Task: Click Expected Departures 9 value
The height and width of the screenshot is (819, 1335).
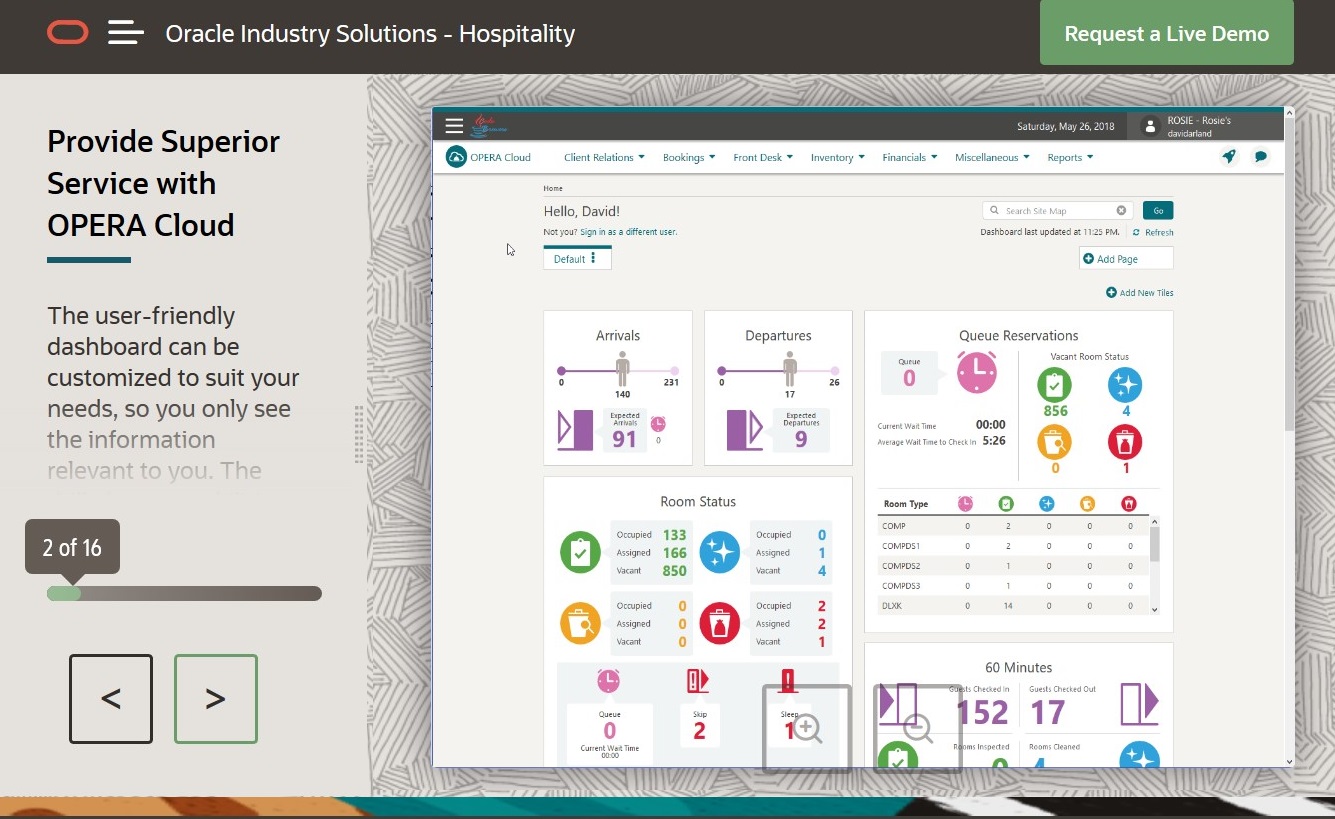Action: pos(801,439)
